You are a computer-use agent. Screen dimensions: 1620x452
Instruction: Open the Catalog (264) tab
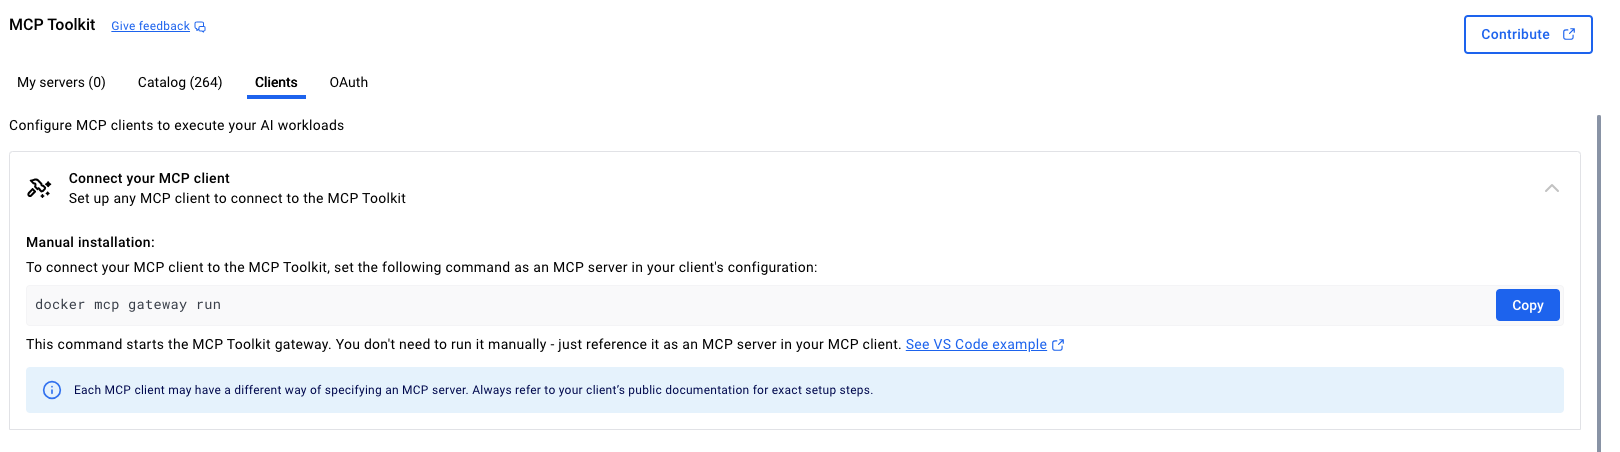click(180, 82)
